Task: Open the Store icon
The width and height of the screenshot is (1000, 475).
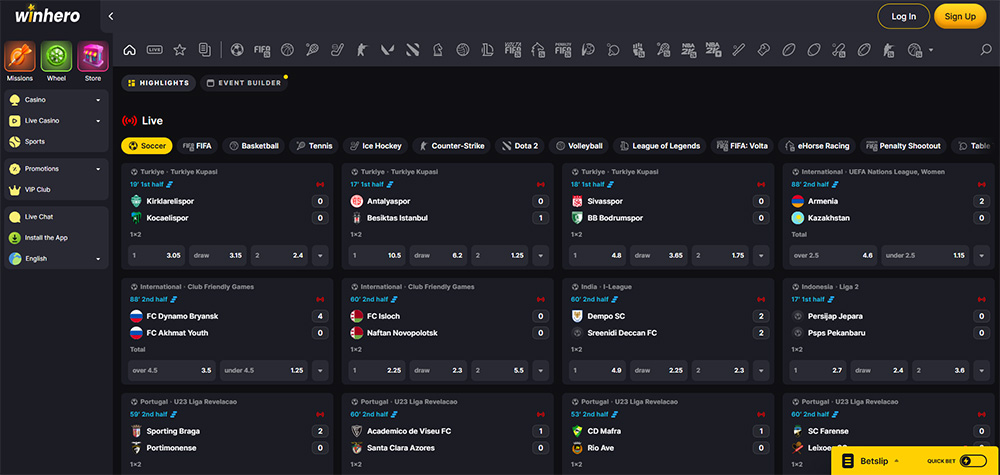Action: (x=92, y=57)
